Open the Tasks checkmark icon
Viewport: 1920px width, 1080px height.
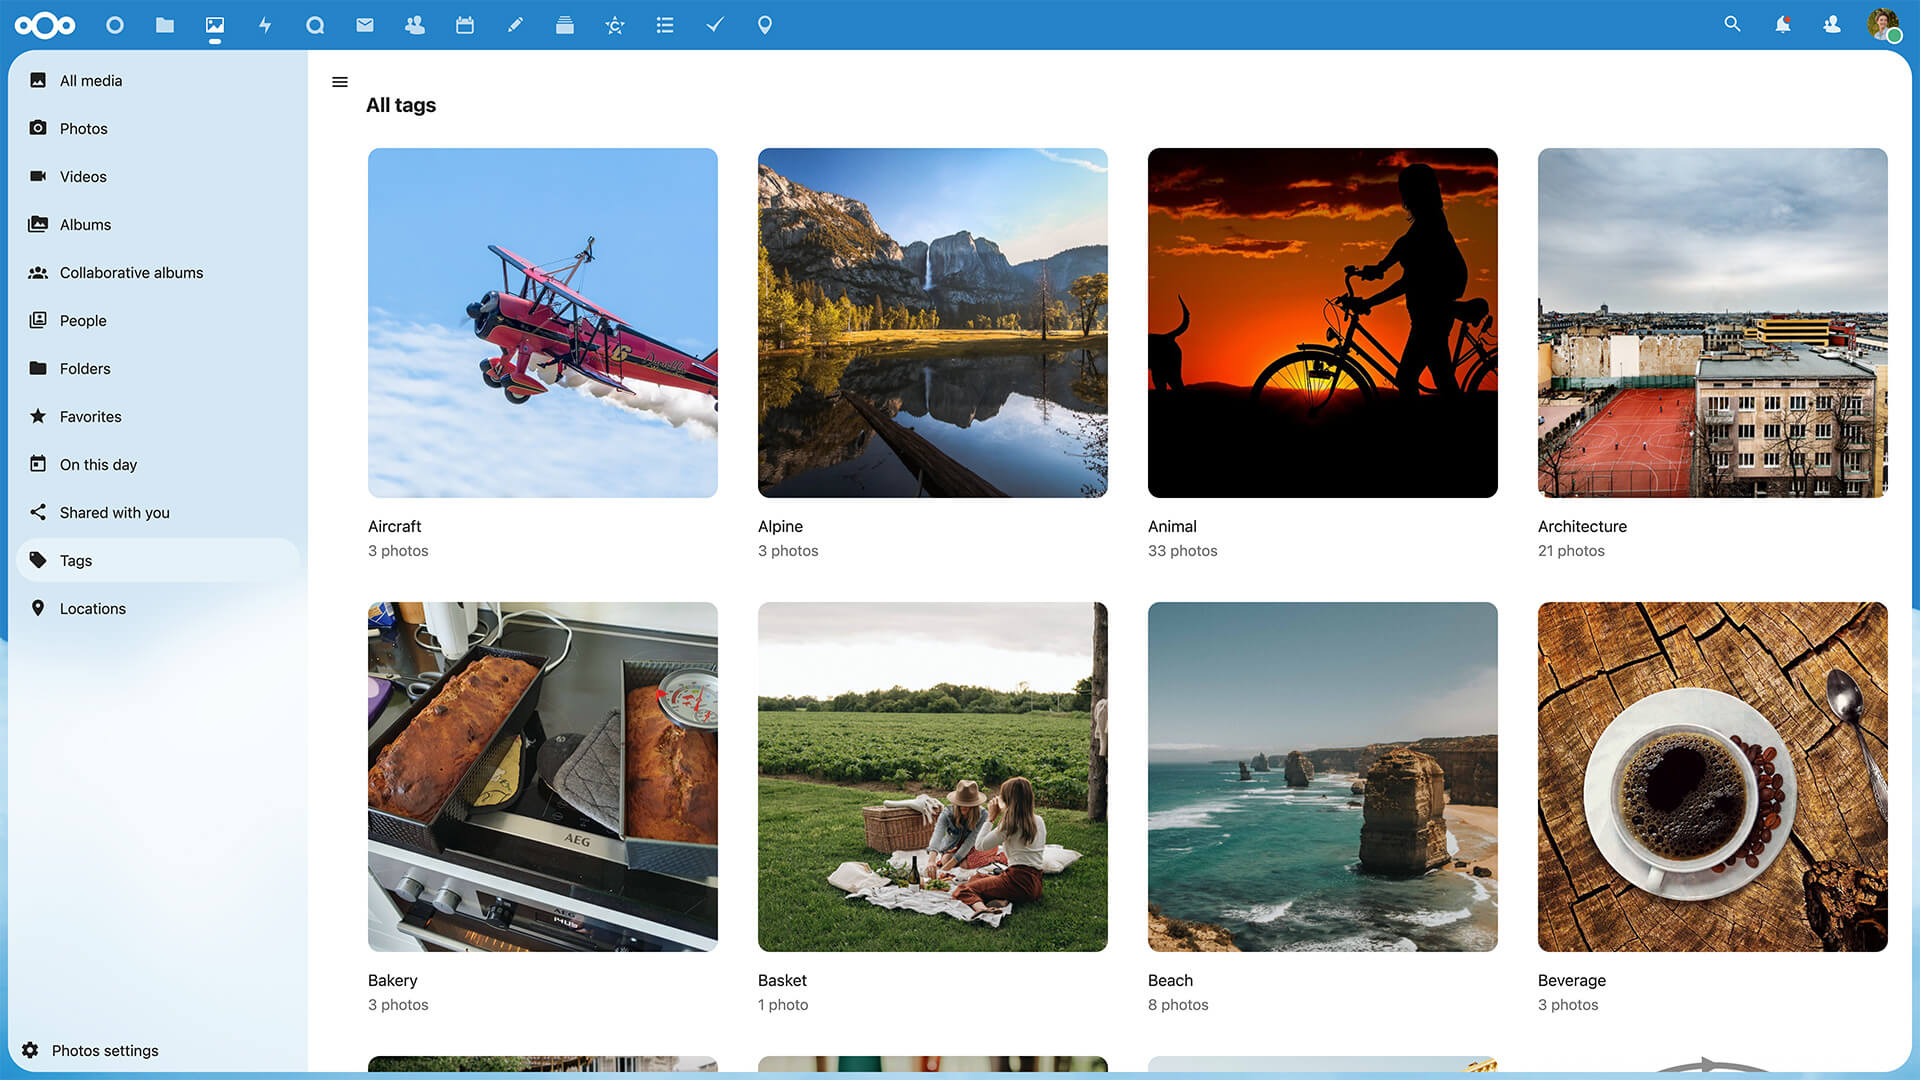click(x=715, y=25)
